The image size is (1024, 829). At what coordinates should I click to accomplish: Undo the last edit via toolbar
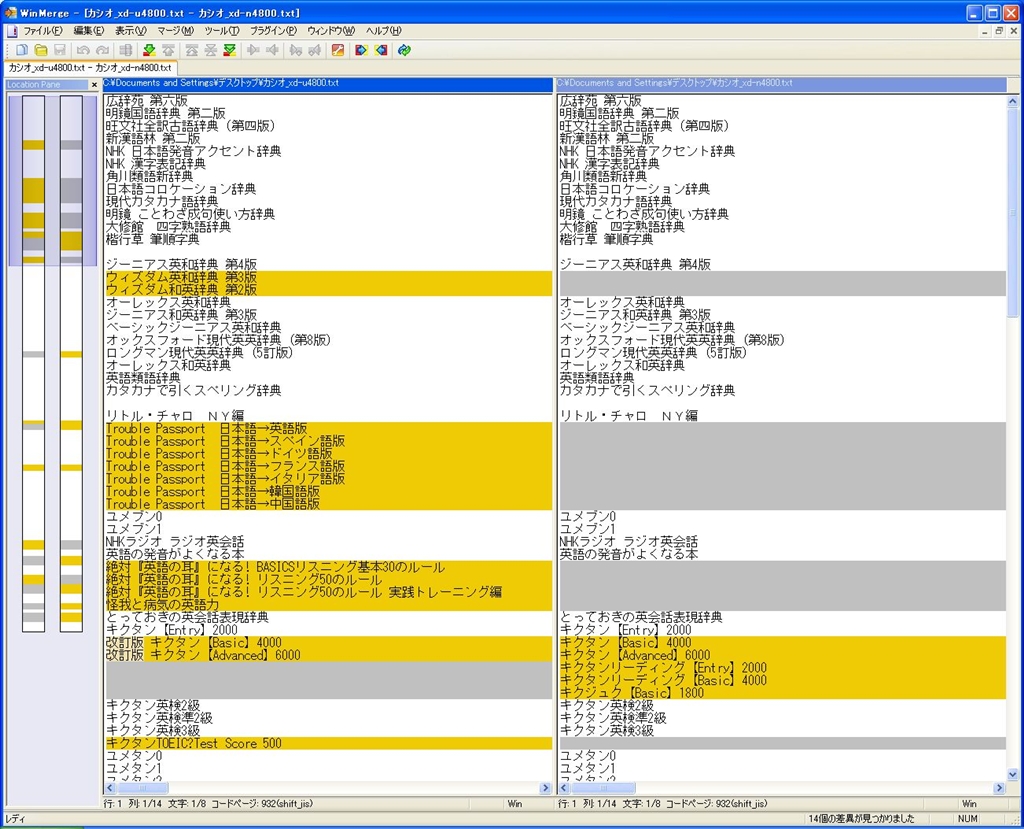[x=83, y=50]
